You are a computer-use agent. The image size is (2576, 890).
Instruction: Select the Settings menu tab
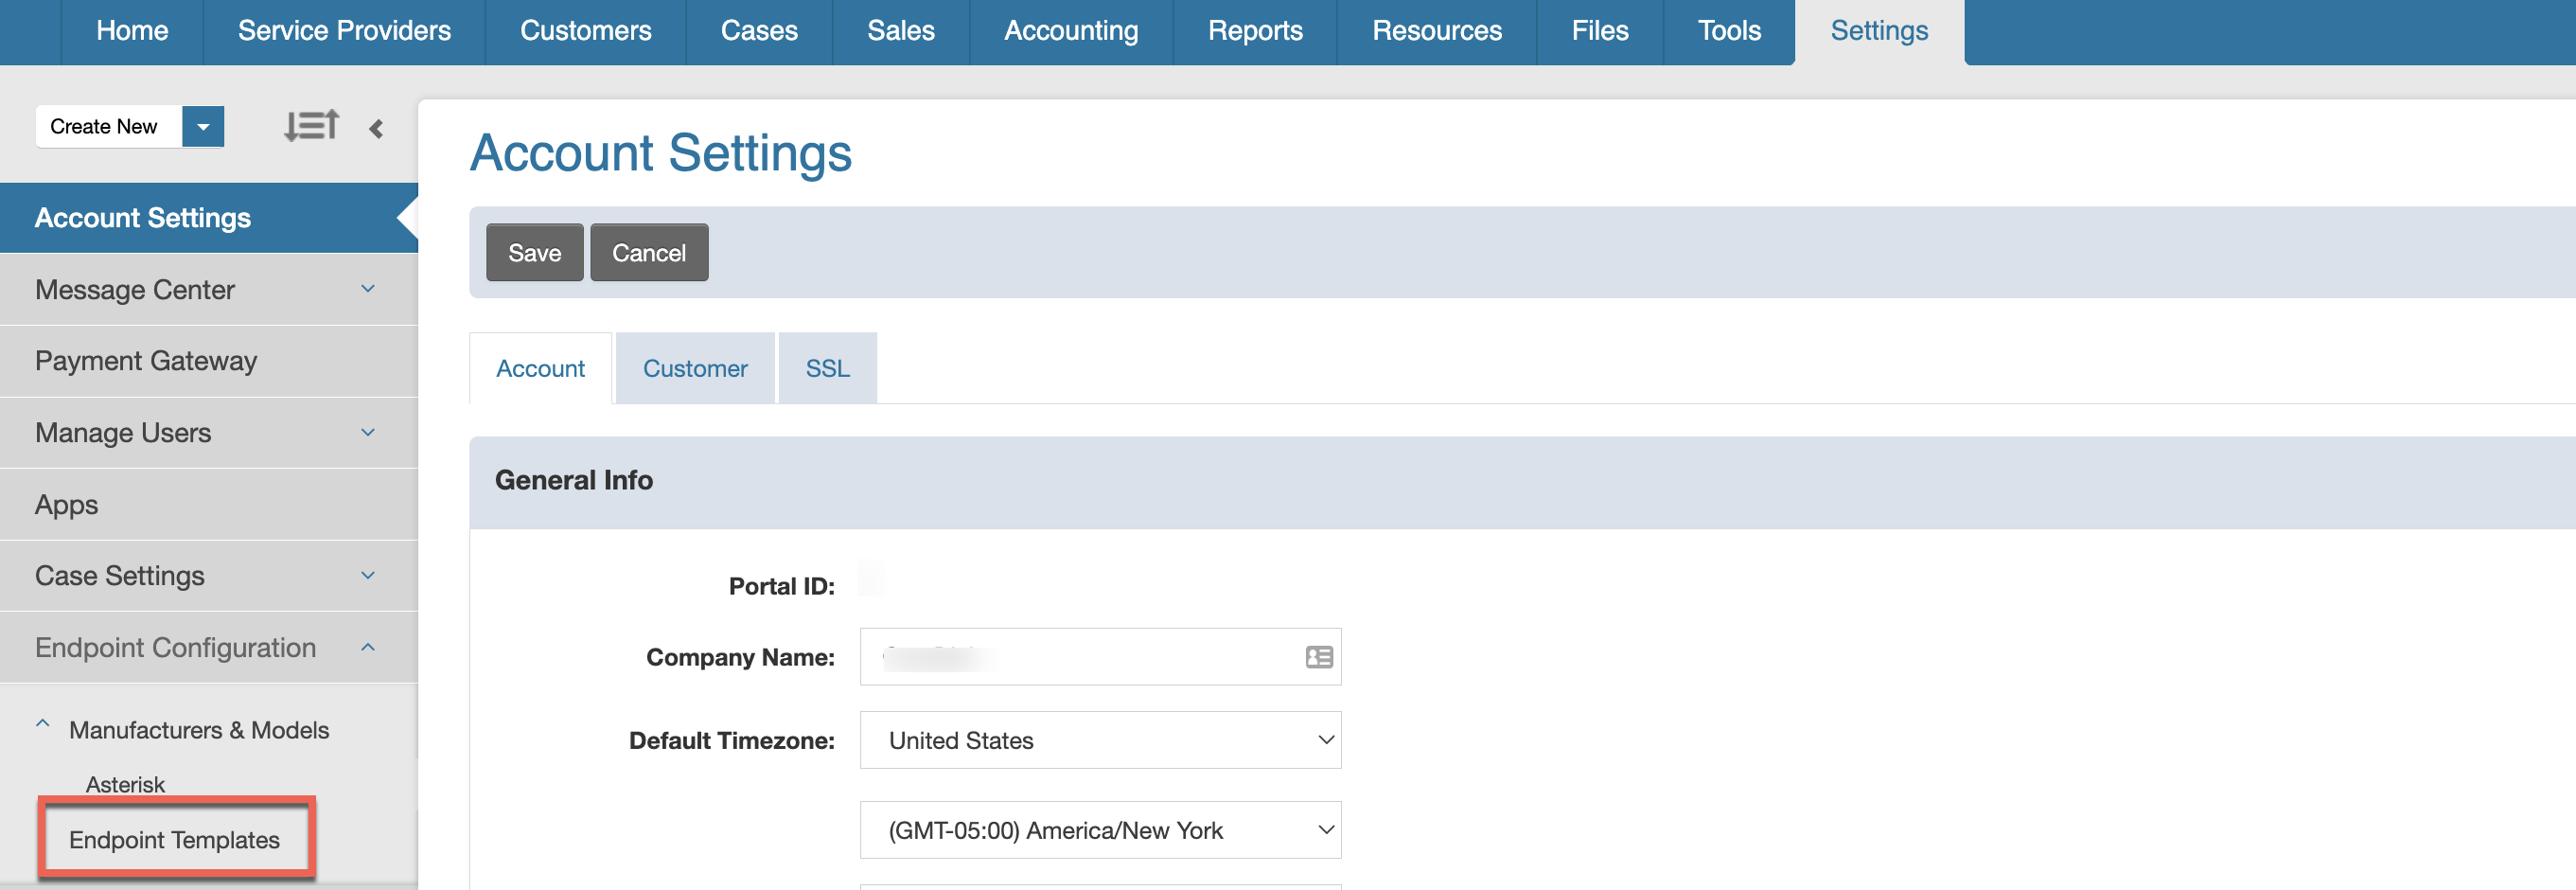[x=1879, y=31]
